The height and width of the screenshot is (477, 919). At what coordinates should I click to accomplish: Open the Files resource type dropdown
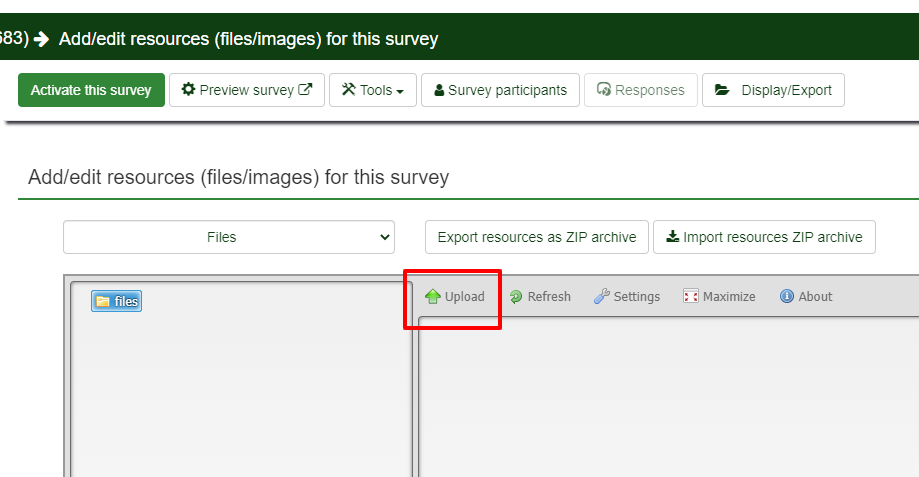pyautogui.click(x=229, y=237)
